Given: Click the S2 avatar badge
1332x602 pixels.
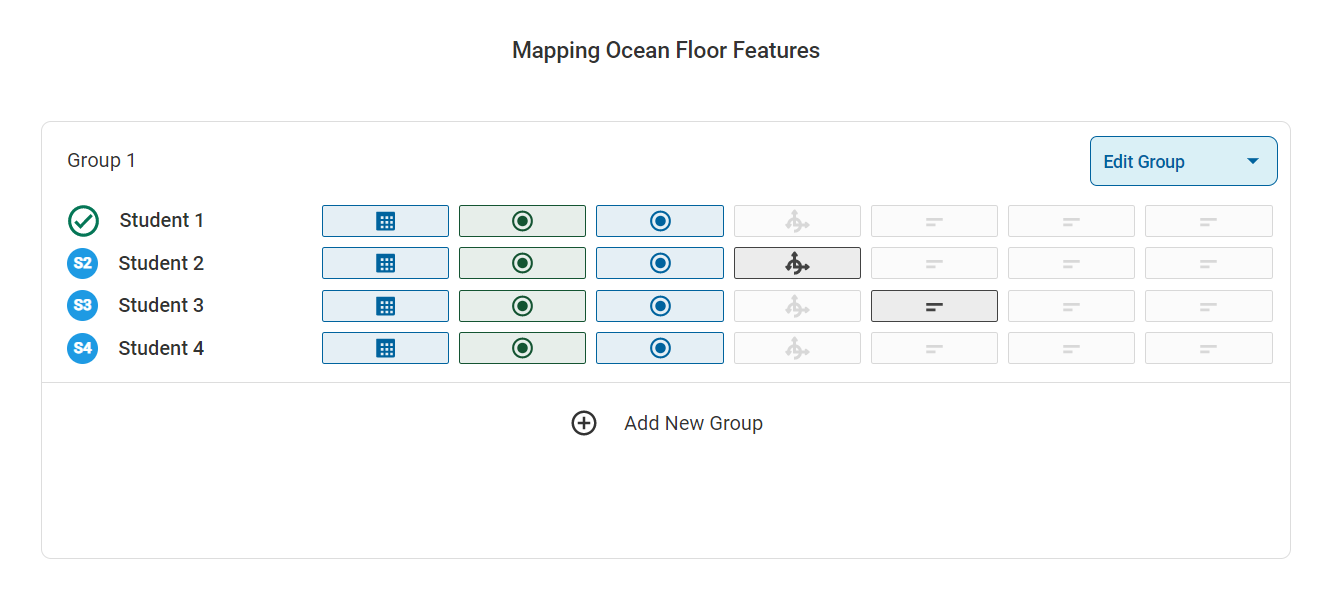Looking at the screenshot, I should [x=83, y=264].
